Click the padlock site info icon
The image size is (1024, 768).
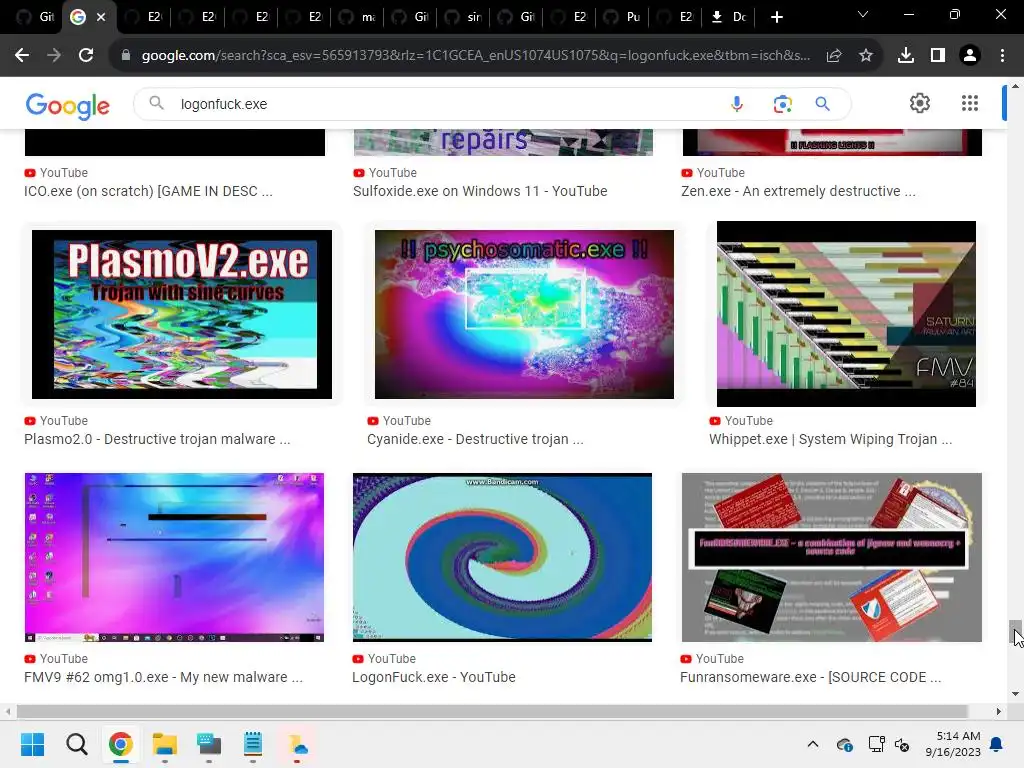[x=126, y=56]
